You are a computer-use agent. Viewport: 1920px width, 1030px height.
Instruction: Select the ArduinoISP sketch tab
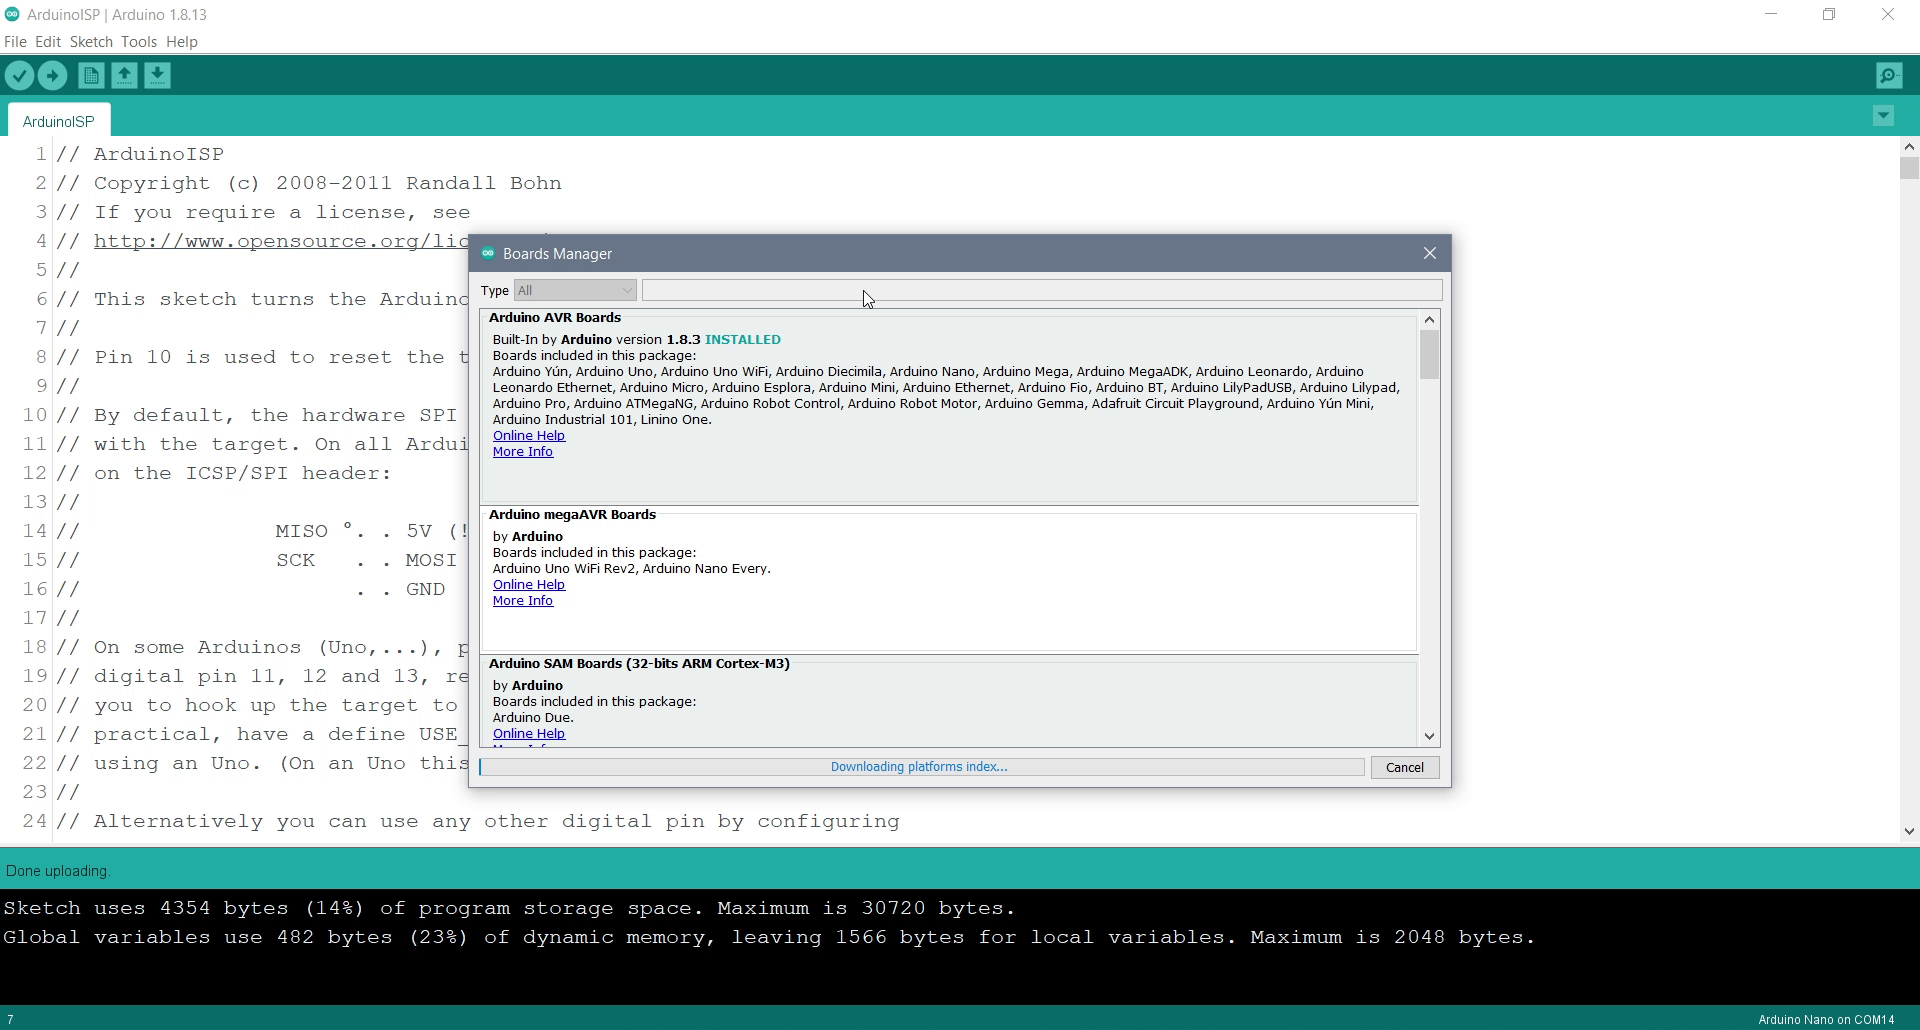point(59,121)
